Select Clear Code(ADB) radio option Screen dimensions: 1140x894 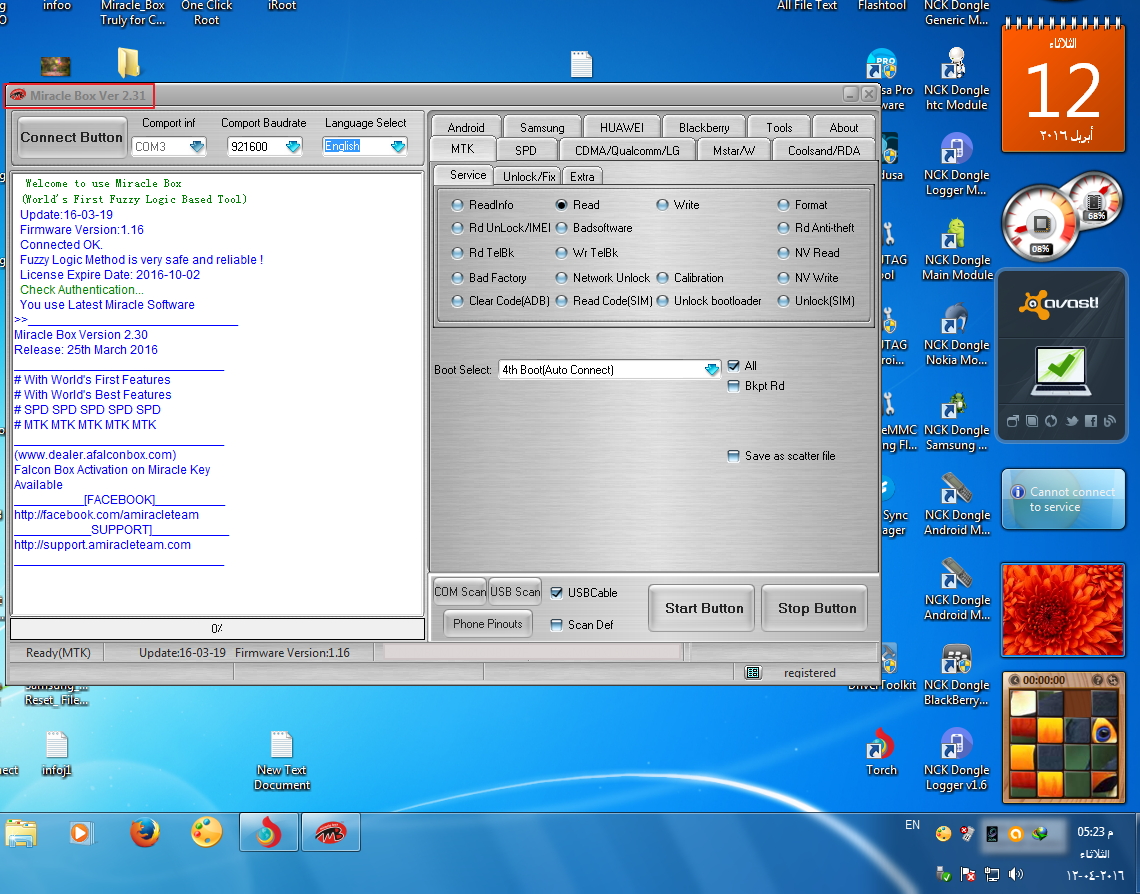[x=457, y=301]
